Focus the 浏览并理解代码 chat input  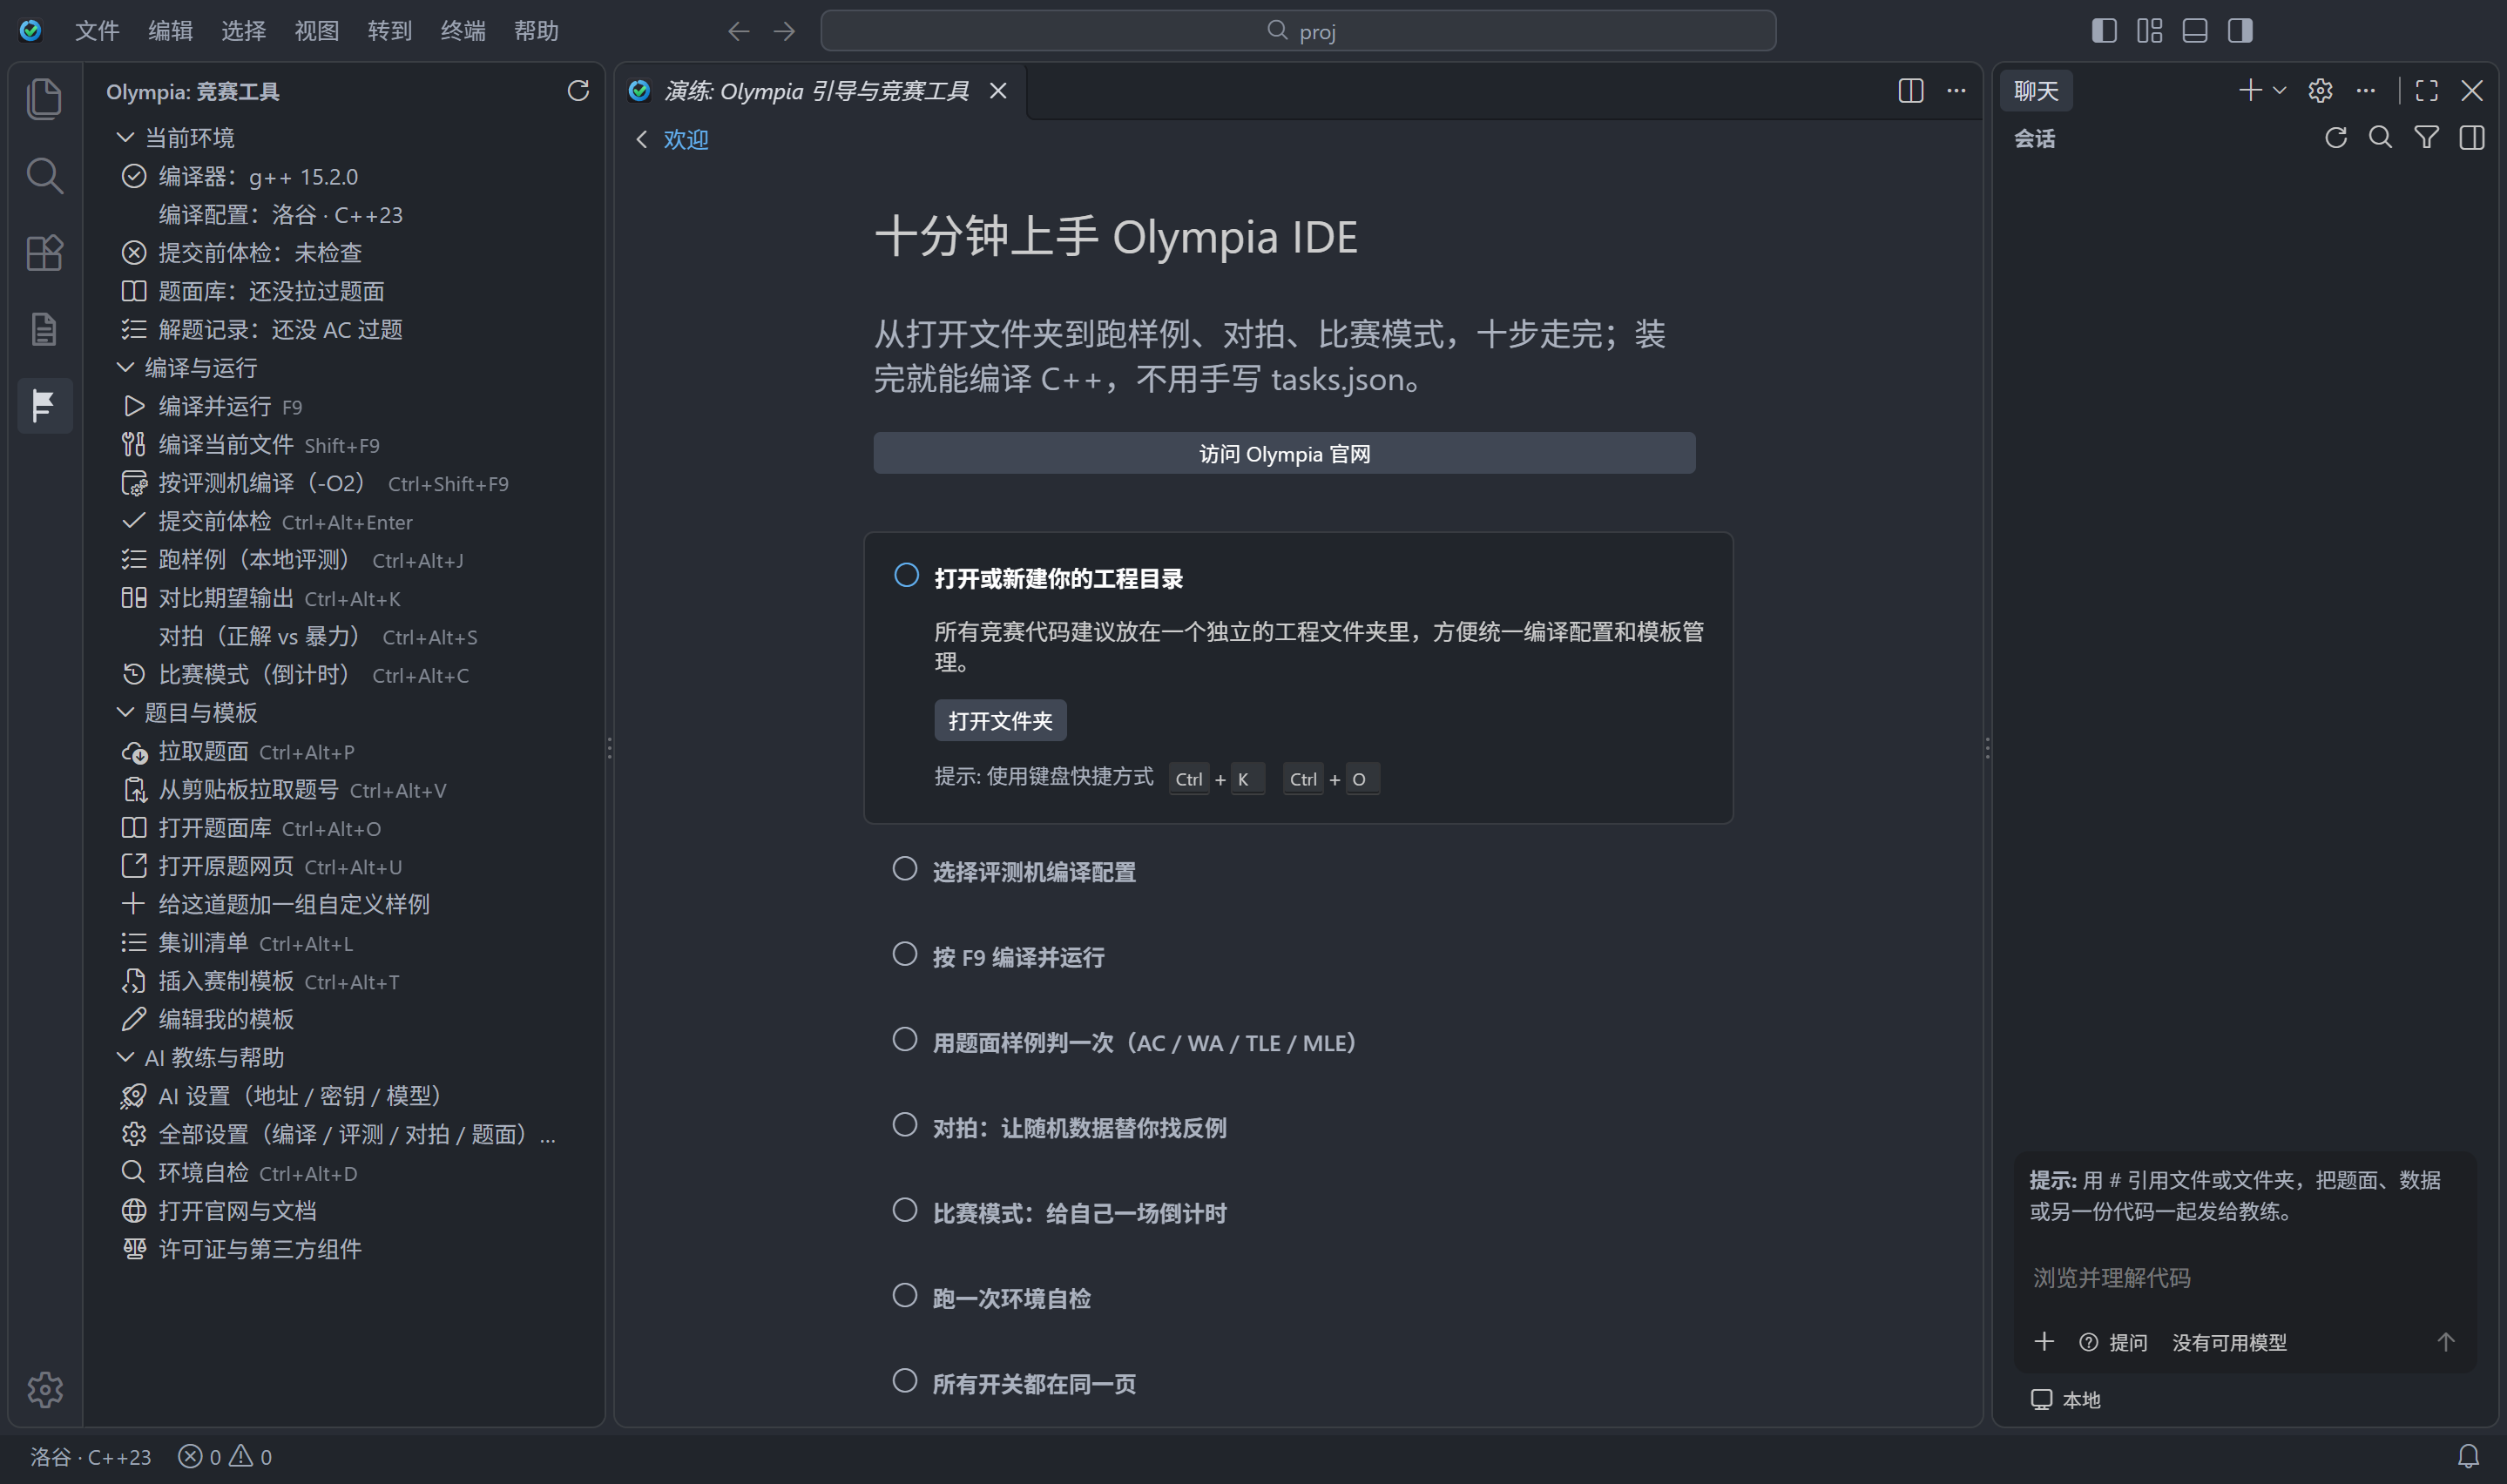click(x=2244, y=1278)
